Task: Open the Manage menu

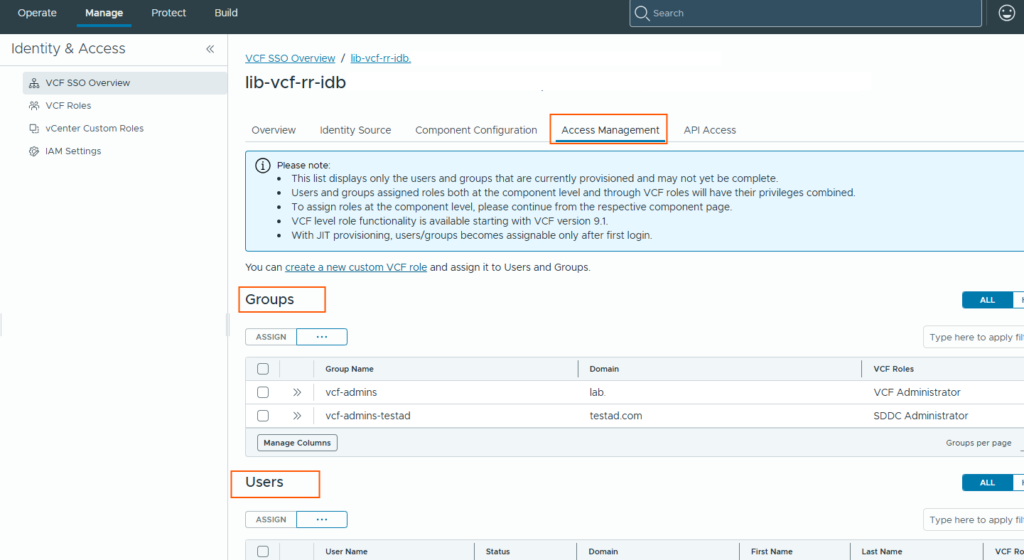Action: click(104, 13)
